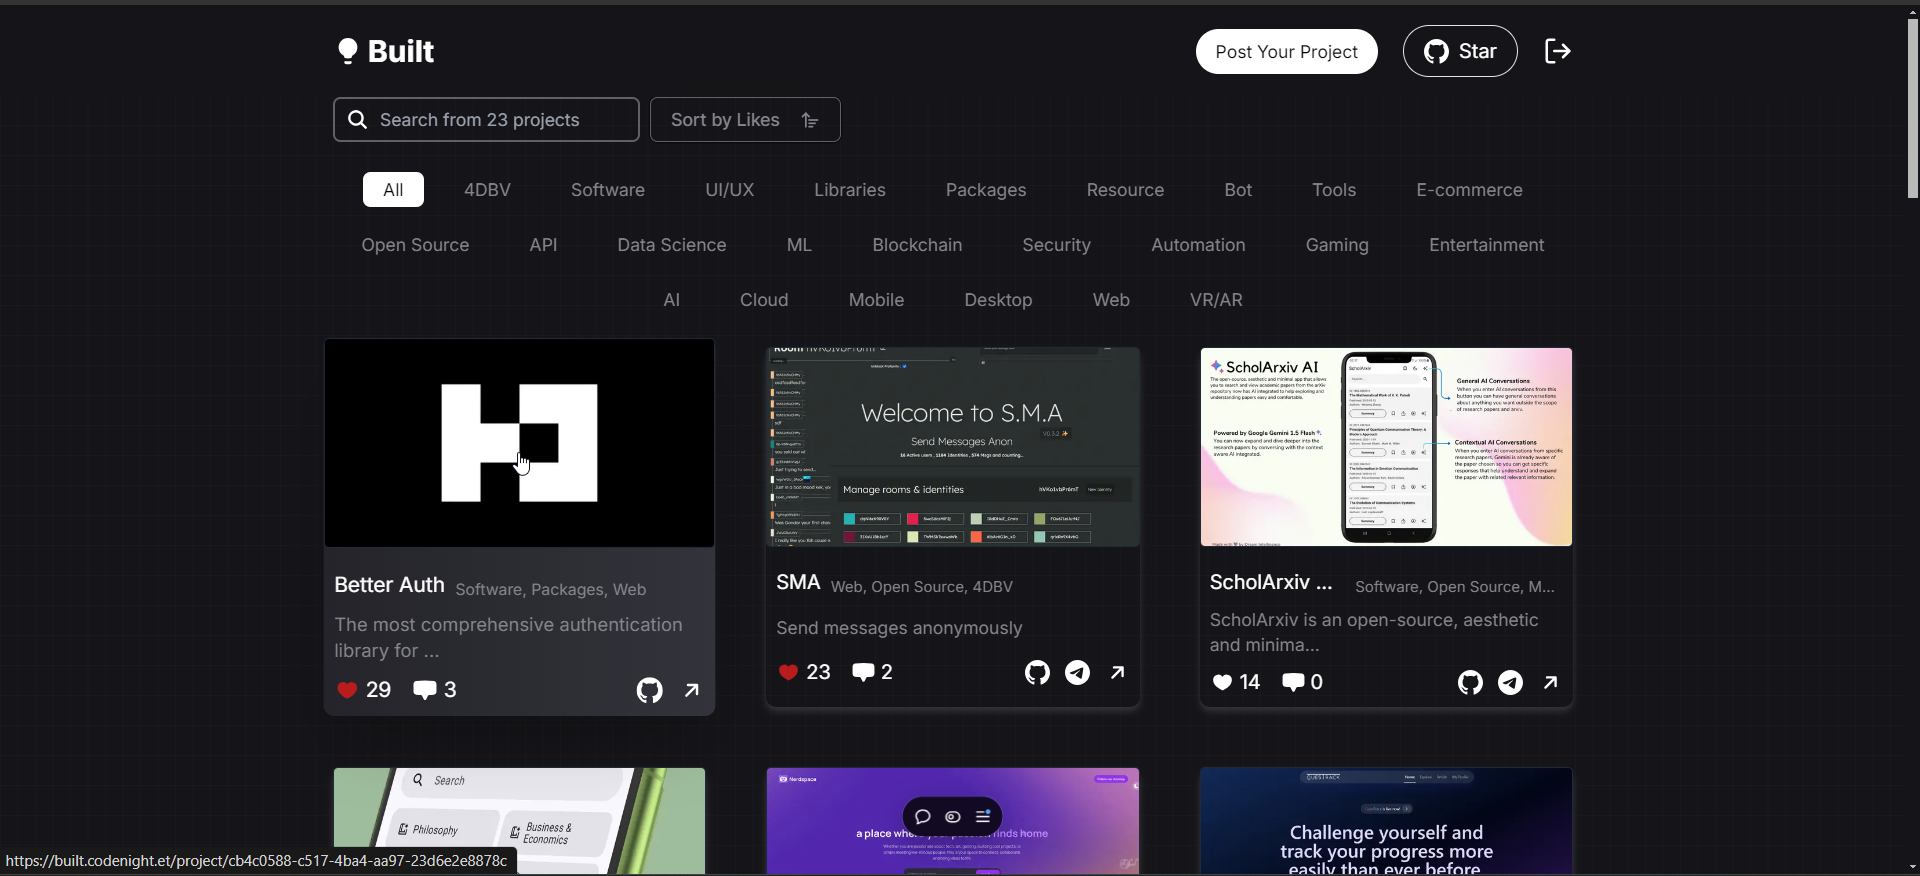Click the Built site title text
The height and width of the screenshot is (876, 1920).
tap(401, 51)
